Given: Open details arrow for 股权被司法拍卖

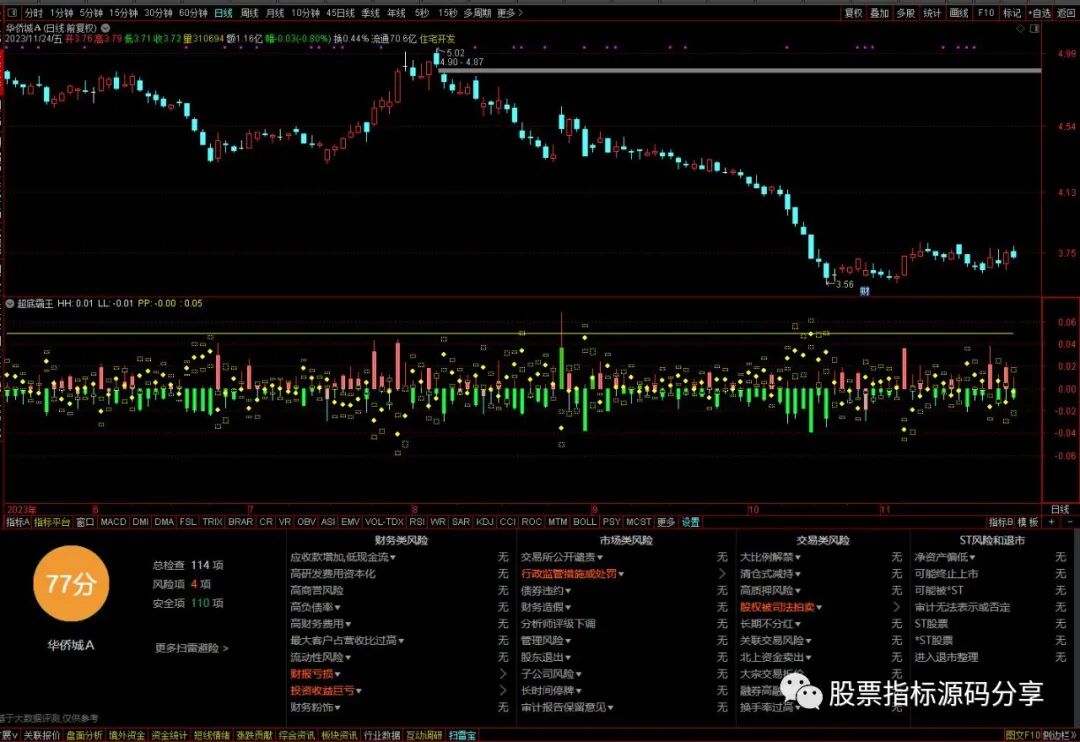Looking at the screenshot, I should pyautogui.click(x=896, y=607).
